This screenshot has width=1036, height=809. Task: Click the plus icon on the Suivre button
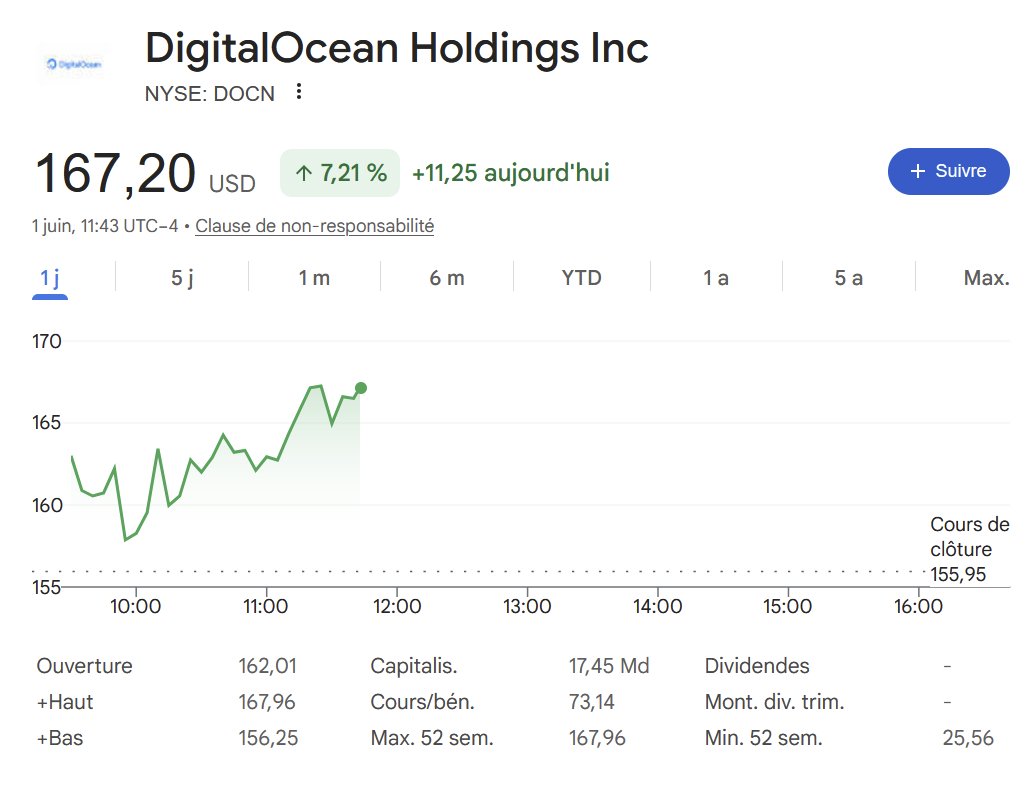click(918, 171)
